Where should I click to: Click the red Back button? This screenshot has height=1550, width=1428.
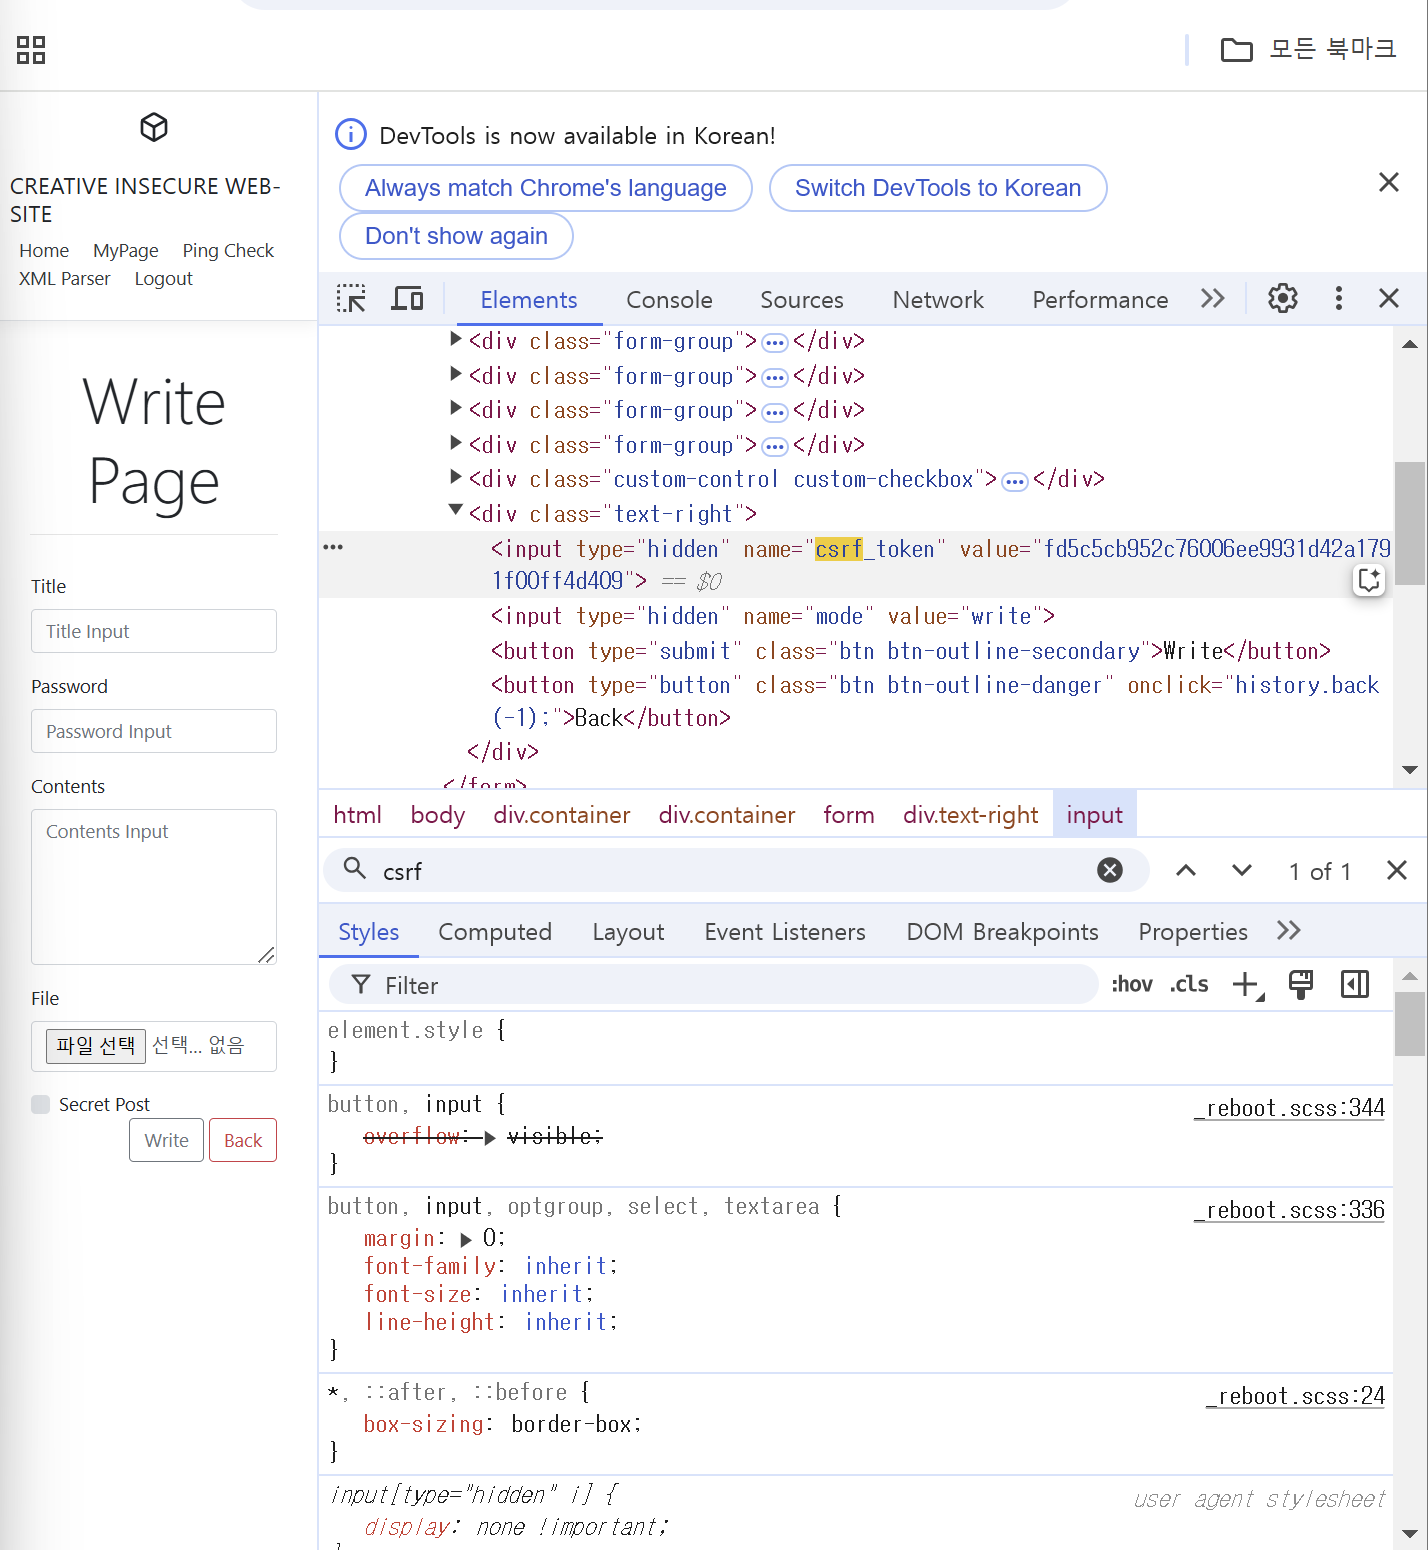click(x=243, y=1140)
